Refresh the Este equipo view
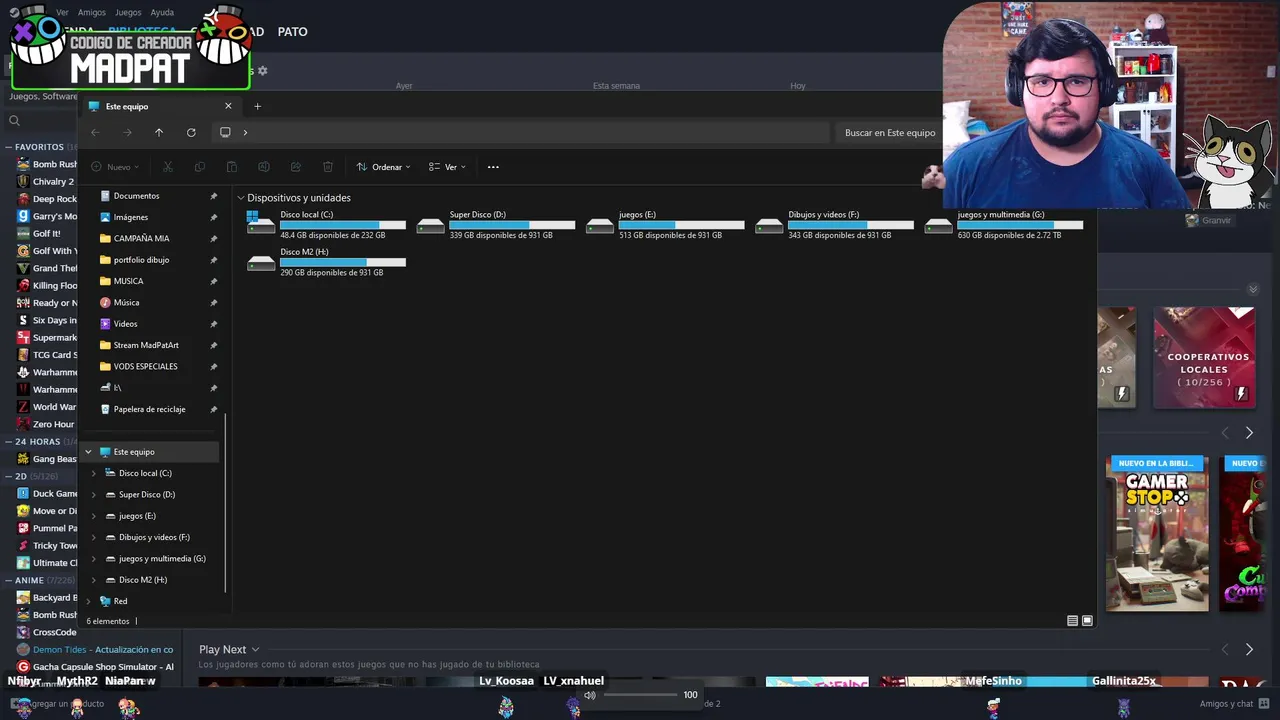 191,132
